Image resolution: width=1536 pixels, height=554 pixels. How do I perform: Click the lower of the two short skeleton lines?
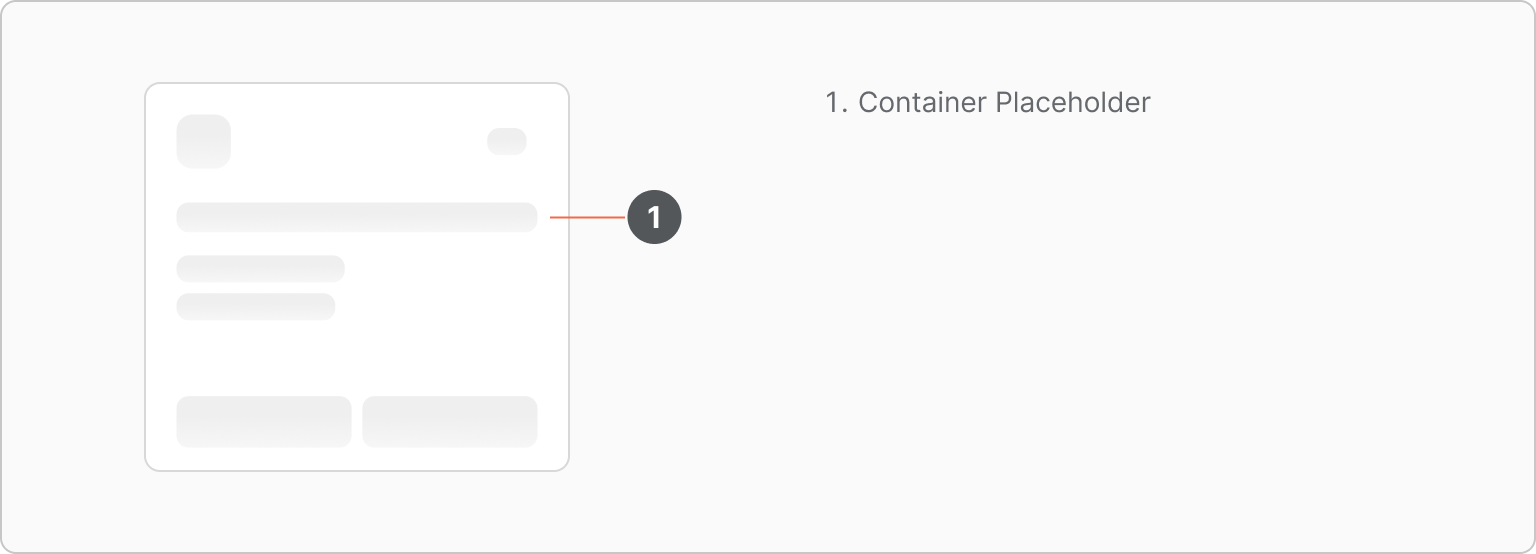(256, 306)
